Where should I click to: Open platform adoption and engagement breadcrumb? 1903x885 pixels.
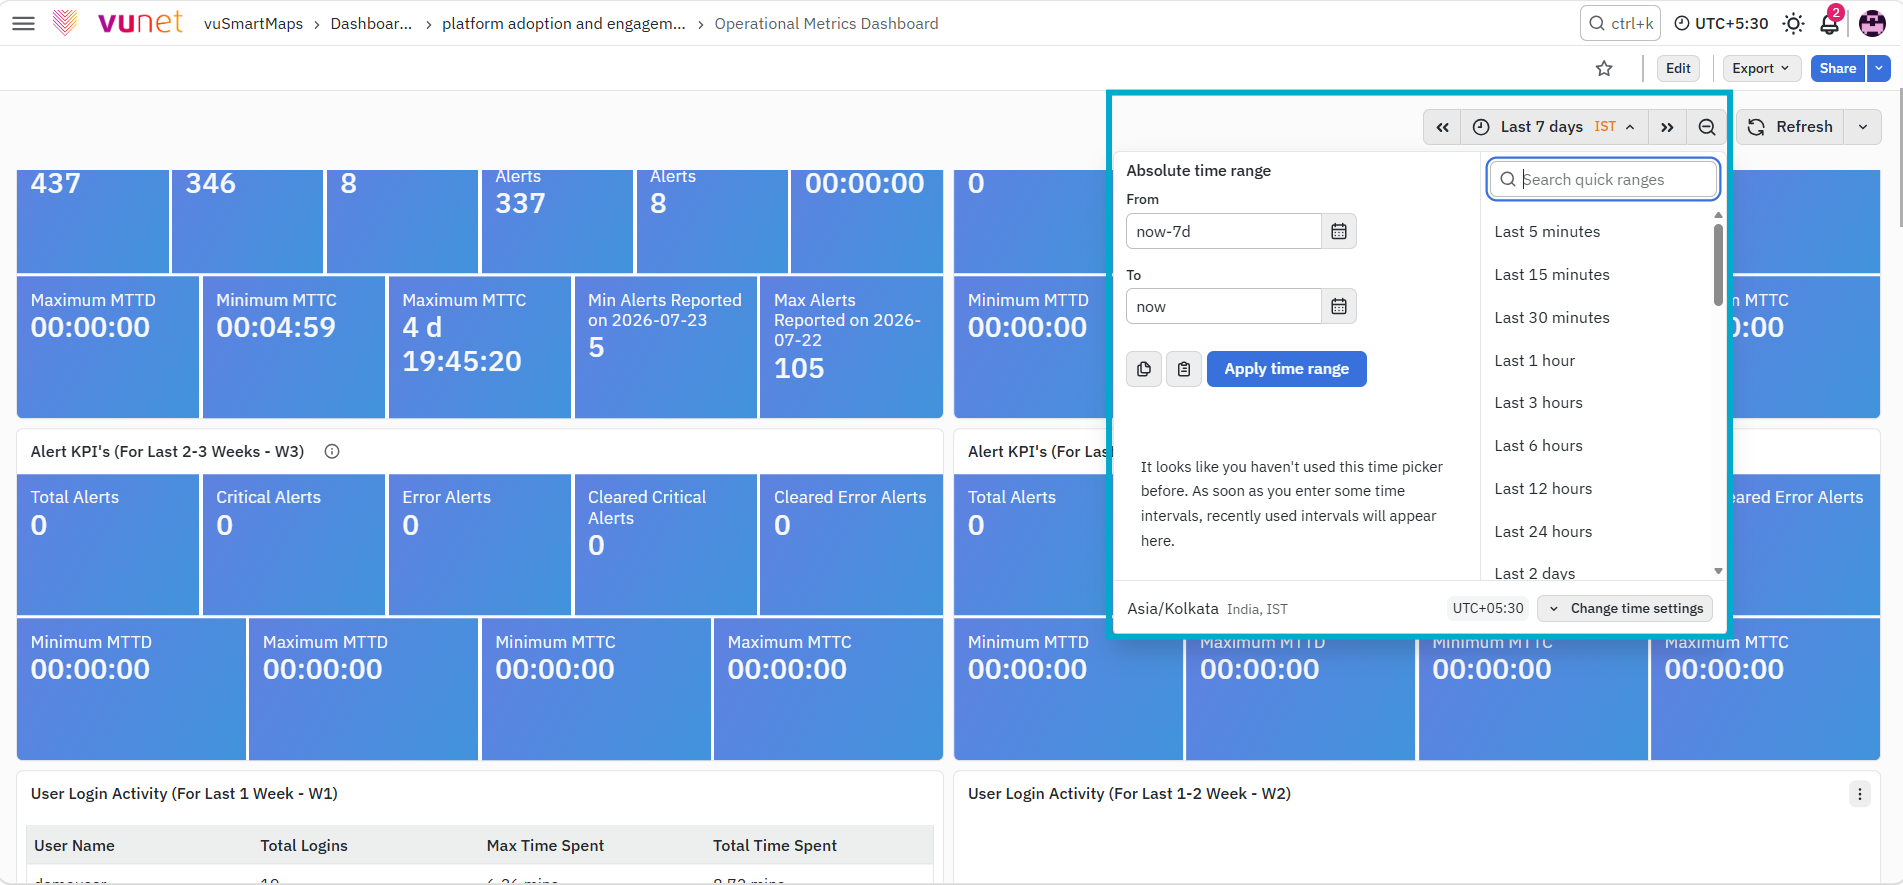564,23
